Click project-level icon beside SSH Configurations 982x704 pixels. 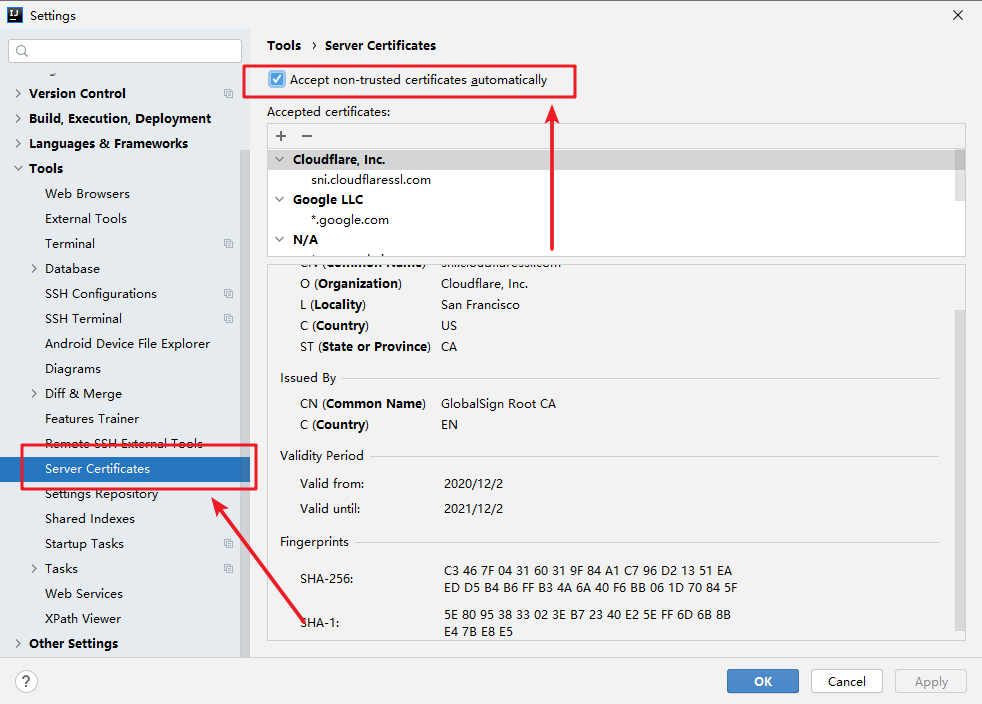(229, 294)
